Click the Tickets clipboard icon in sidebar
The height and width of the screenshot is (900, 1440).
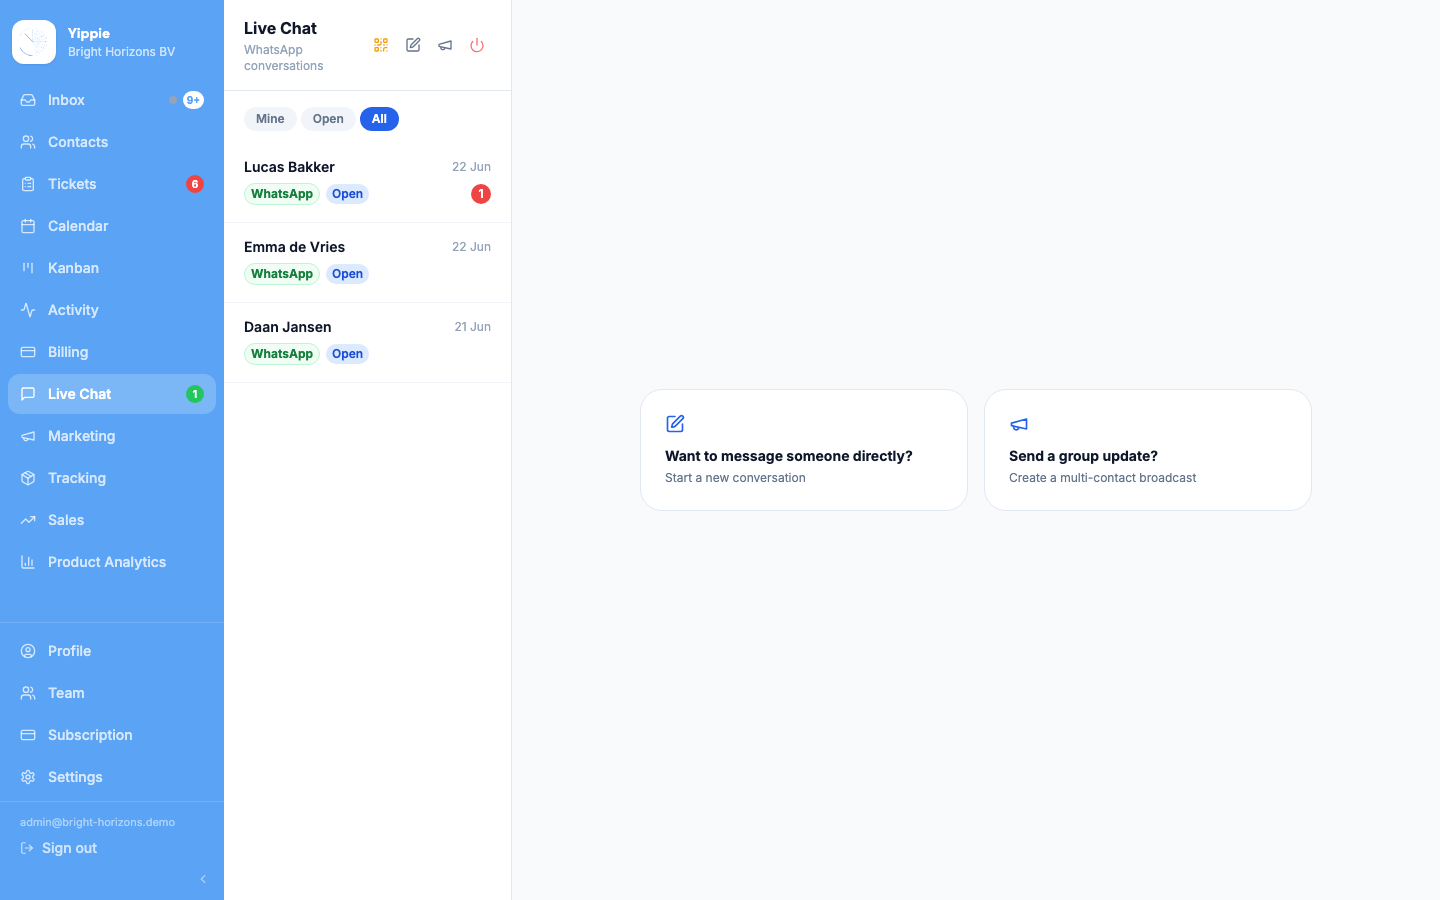click(x=28, y=184)
